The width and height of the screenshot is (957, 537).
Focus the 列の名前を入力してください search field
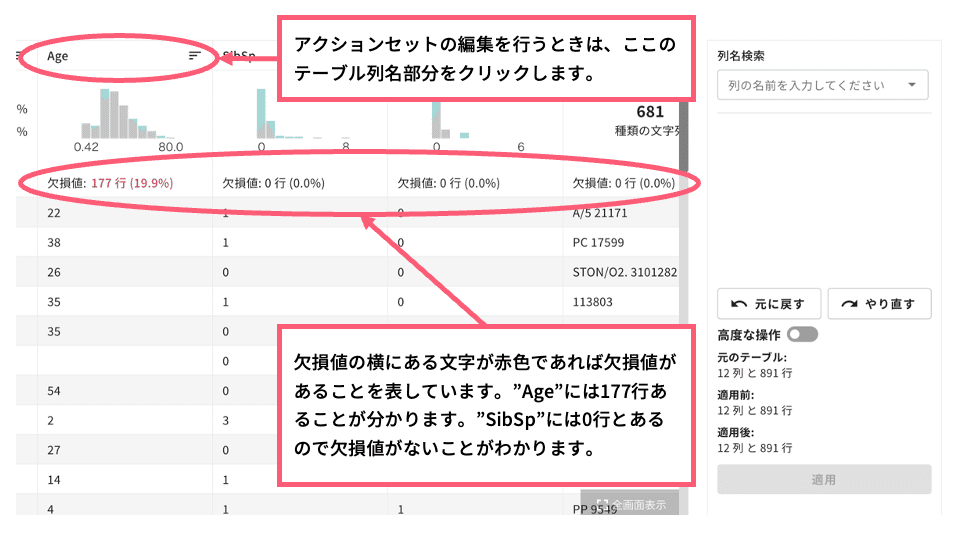click(822, 85)
